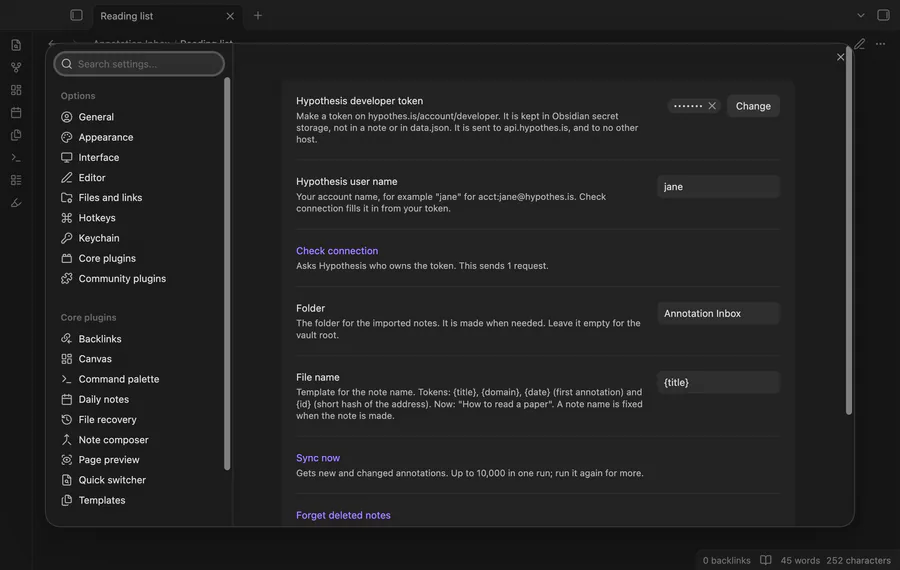Open daily note calendar ribbon icon

(x=16, y=113)
